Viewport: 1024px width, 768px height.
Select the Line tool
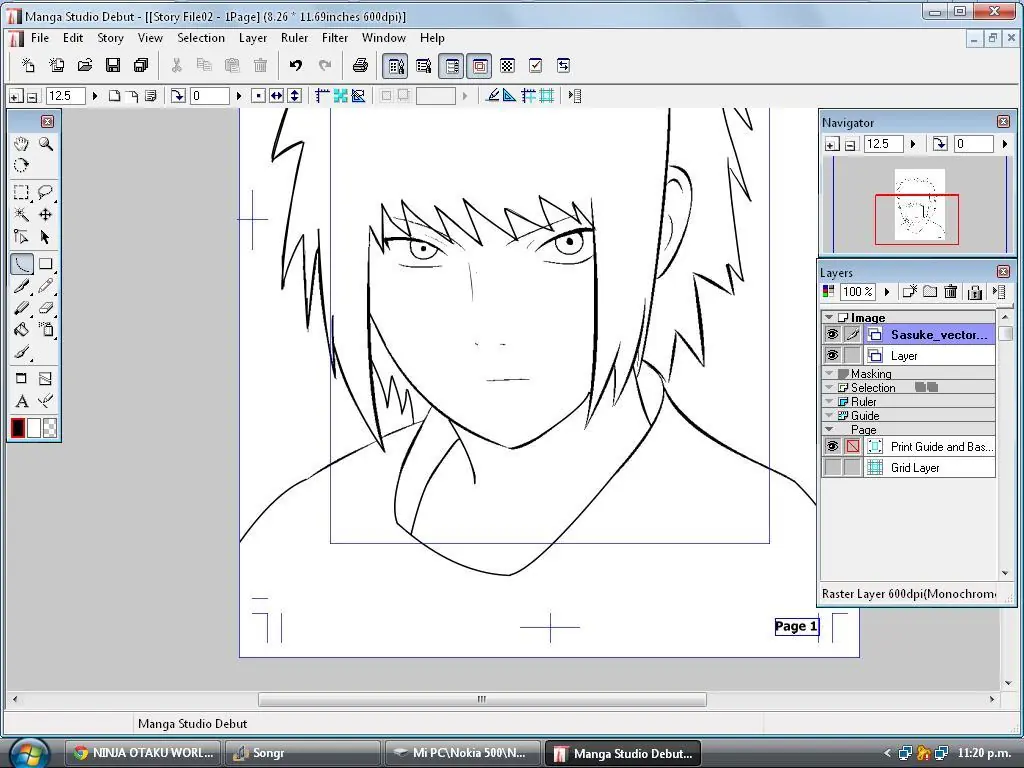pyautogui.click(x=22, y=264)
